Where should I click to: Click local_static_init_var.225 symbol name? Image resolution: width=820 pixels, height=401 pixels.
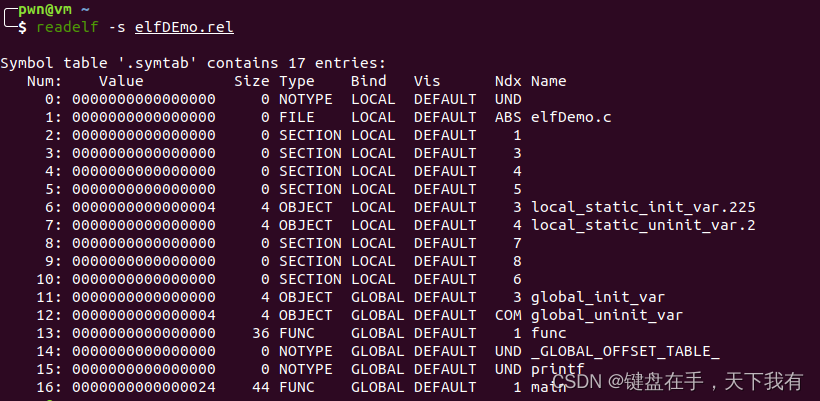pyautogui.click(x=643, y=208)
